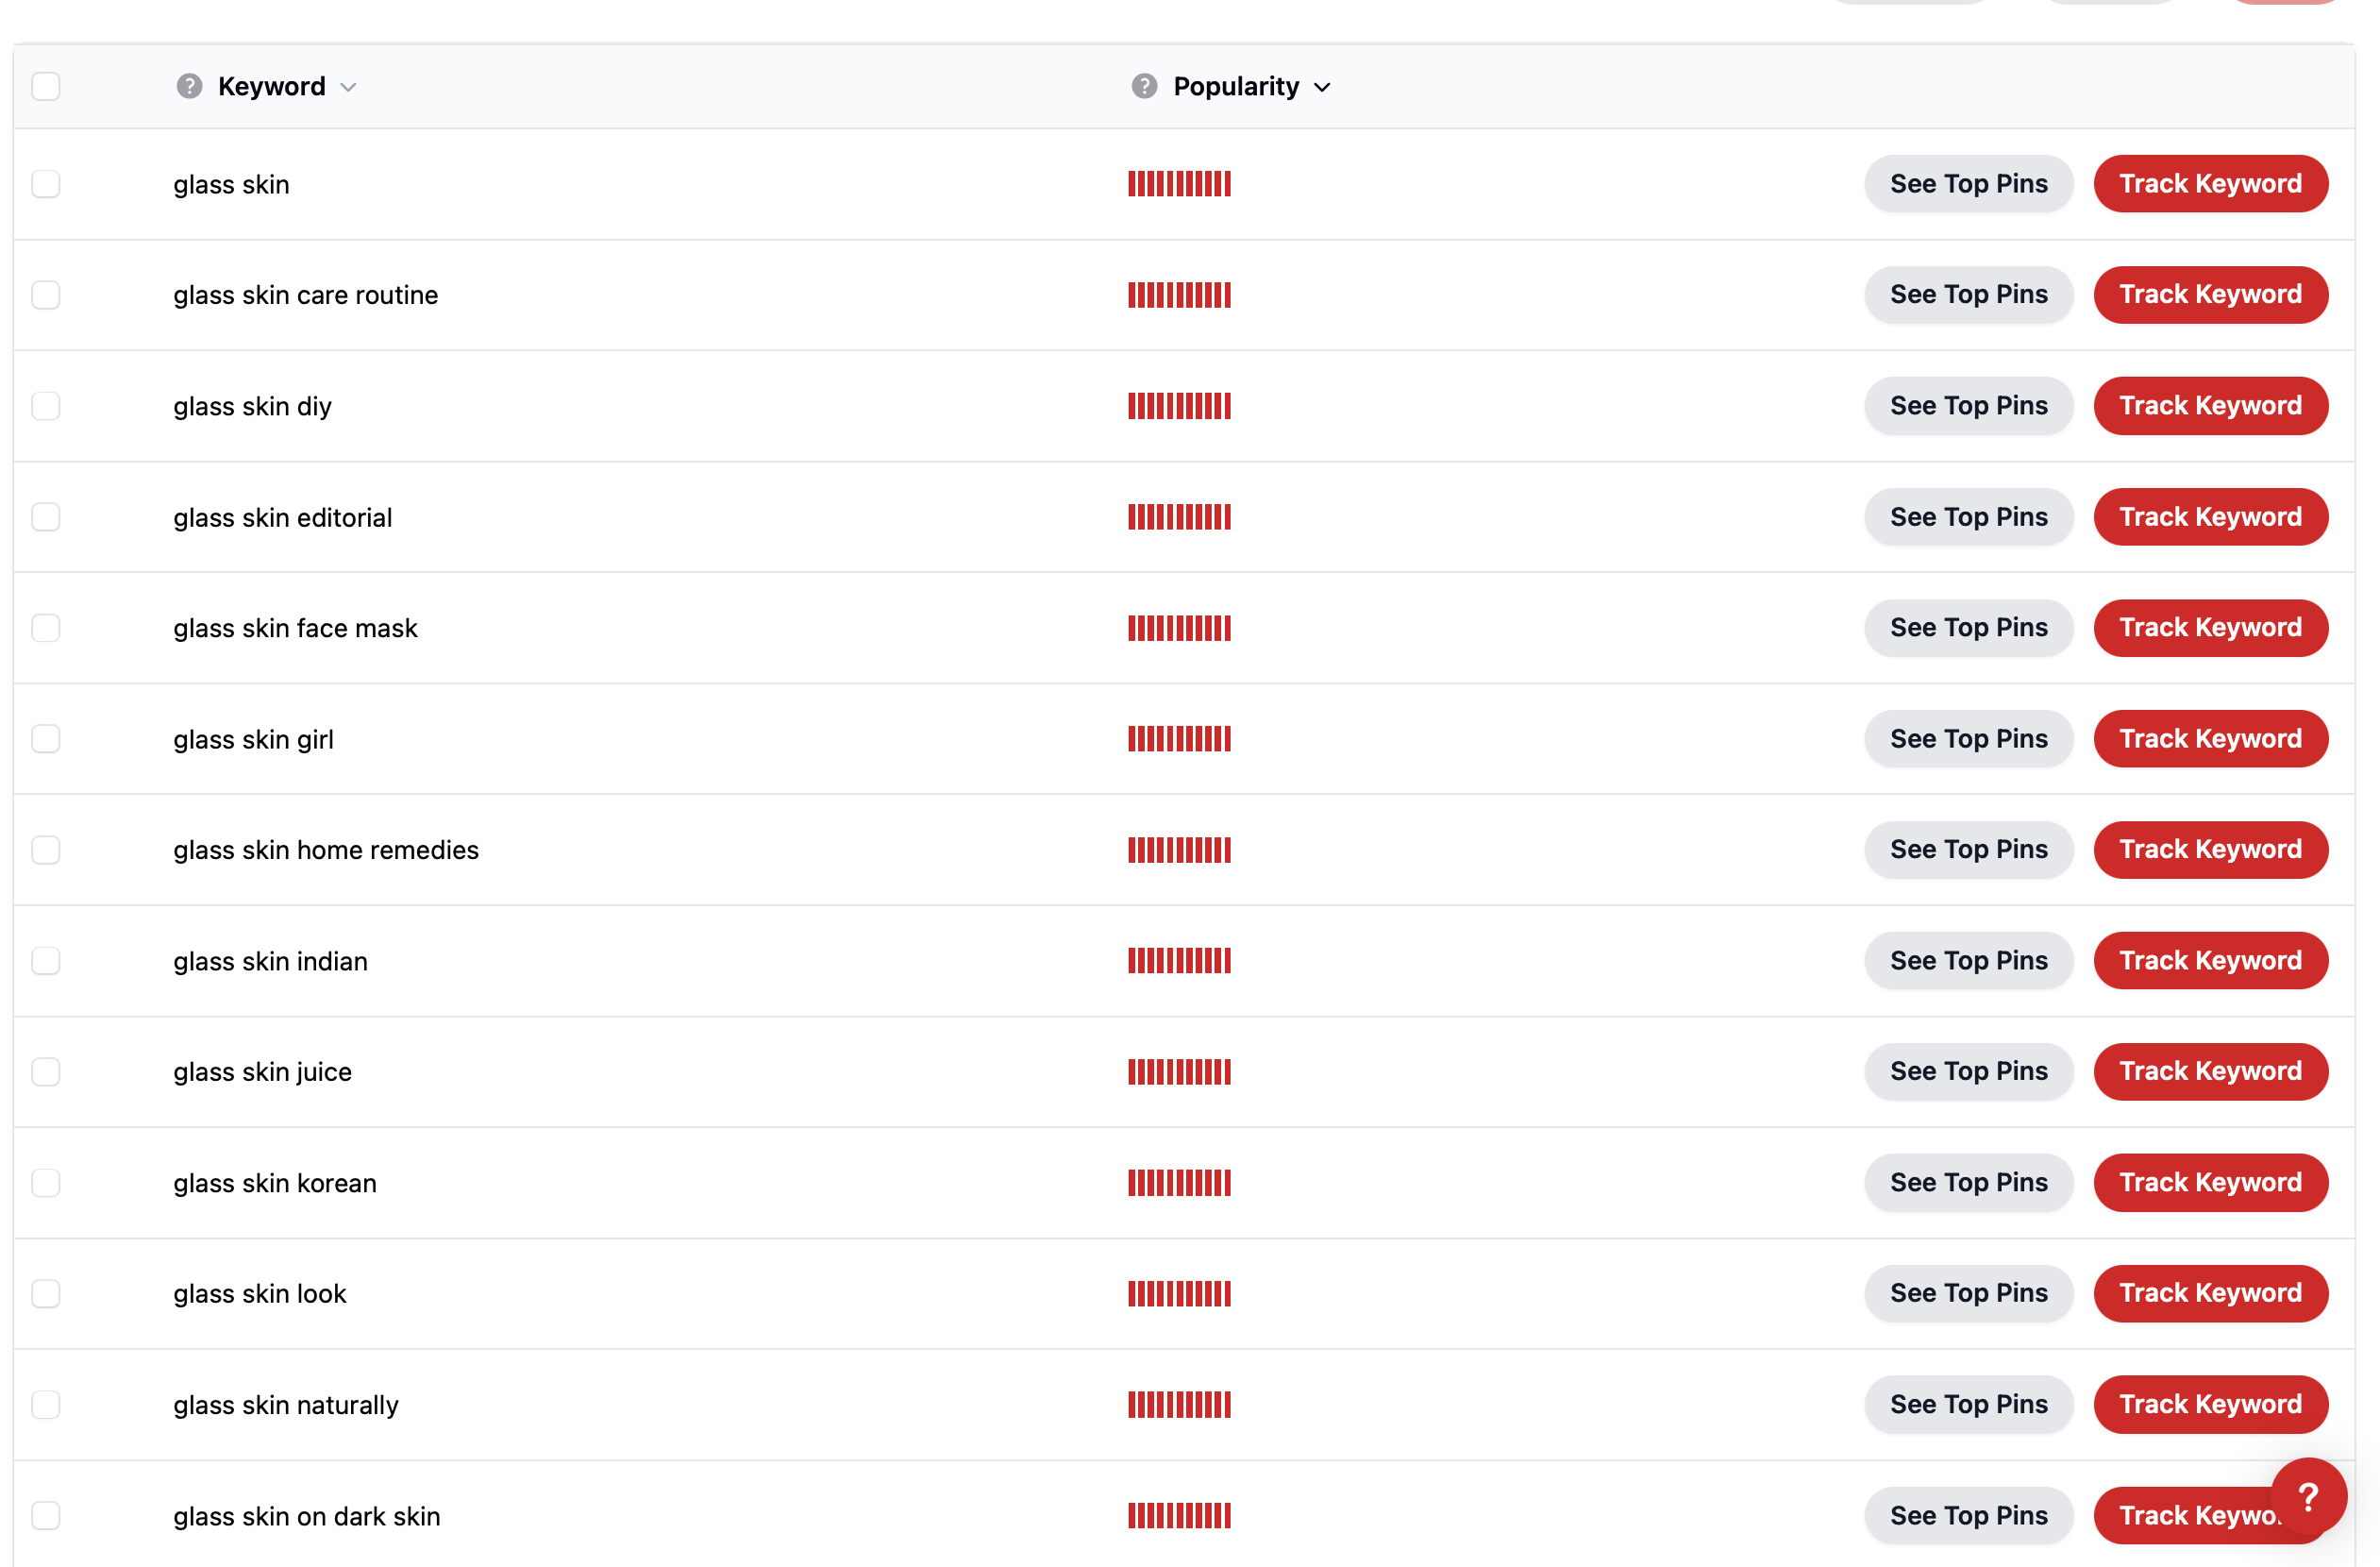Check the select-all checkbox in header
Viewport: 2380px width, 1567px height.
pyautogui.click(x=46, y=86)
